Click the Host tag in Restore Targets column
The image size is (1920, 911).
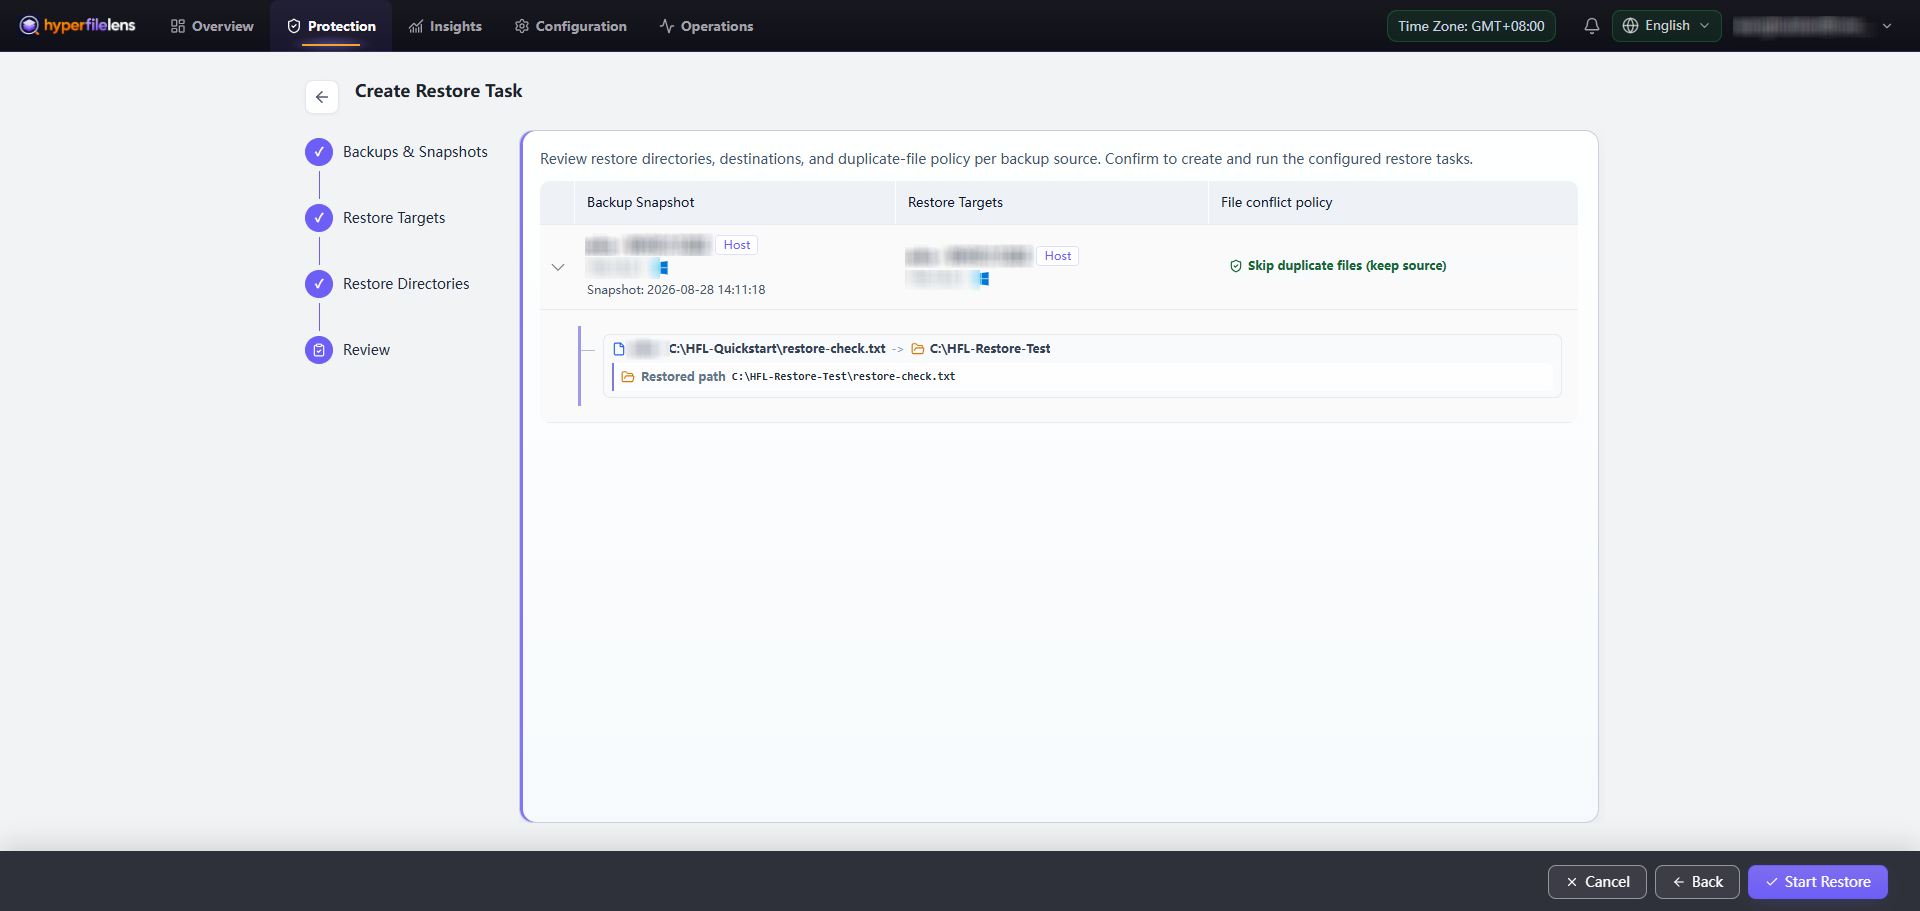coord(1058,256)
